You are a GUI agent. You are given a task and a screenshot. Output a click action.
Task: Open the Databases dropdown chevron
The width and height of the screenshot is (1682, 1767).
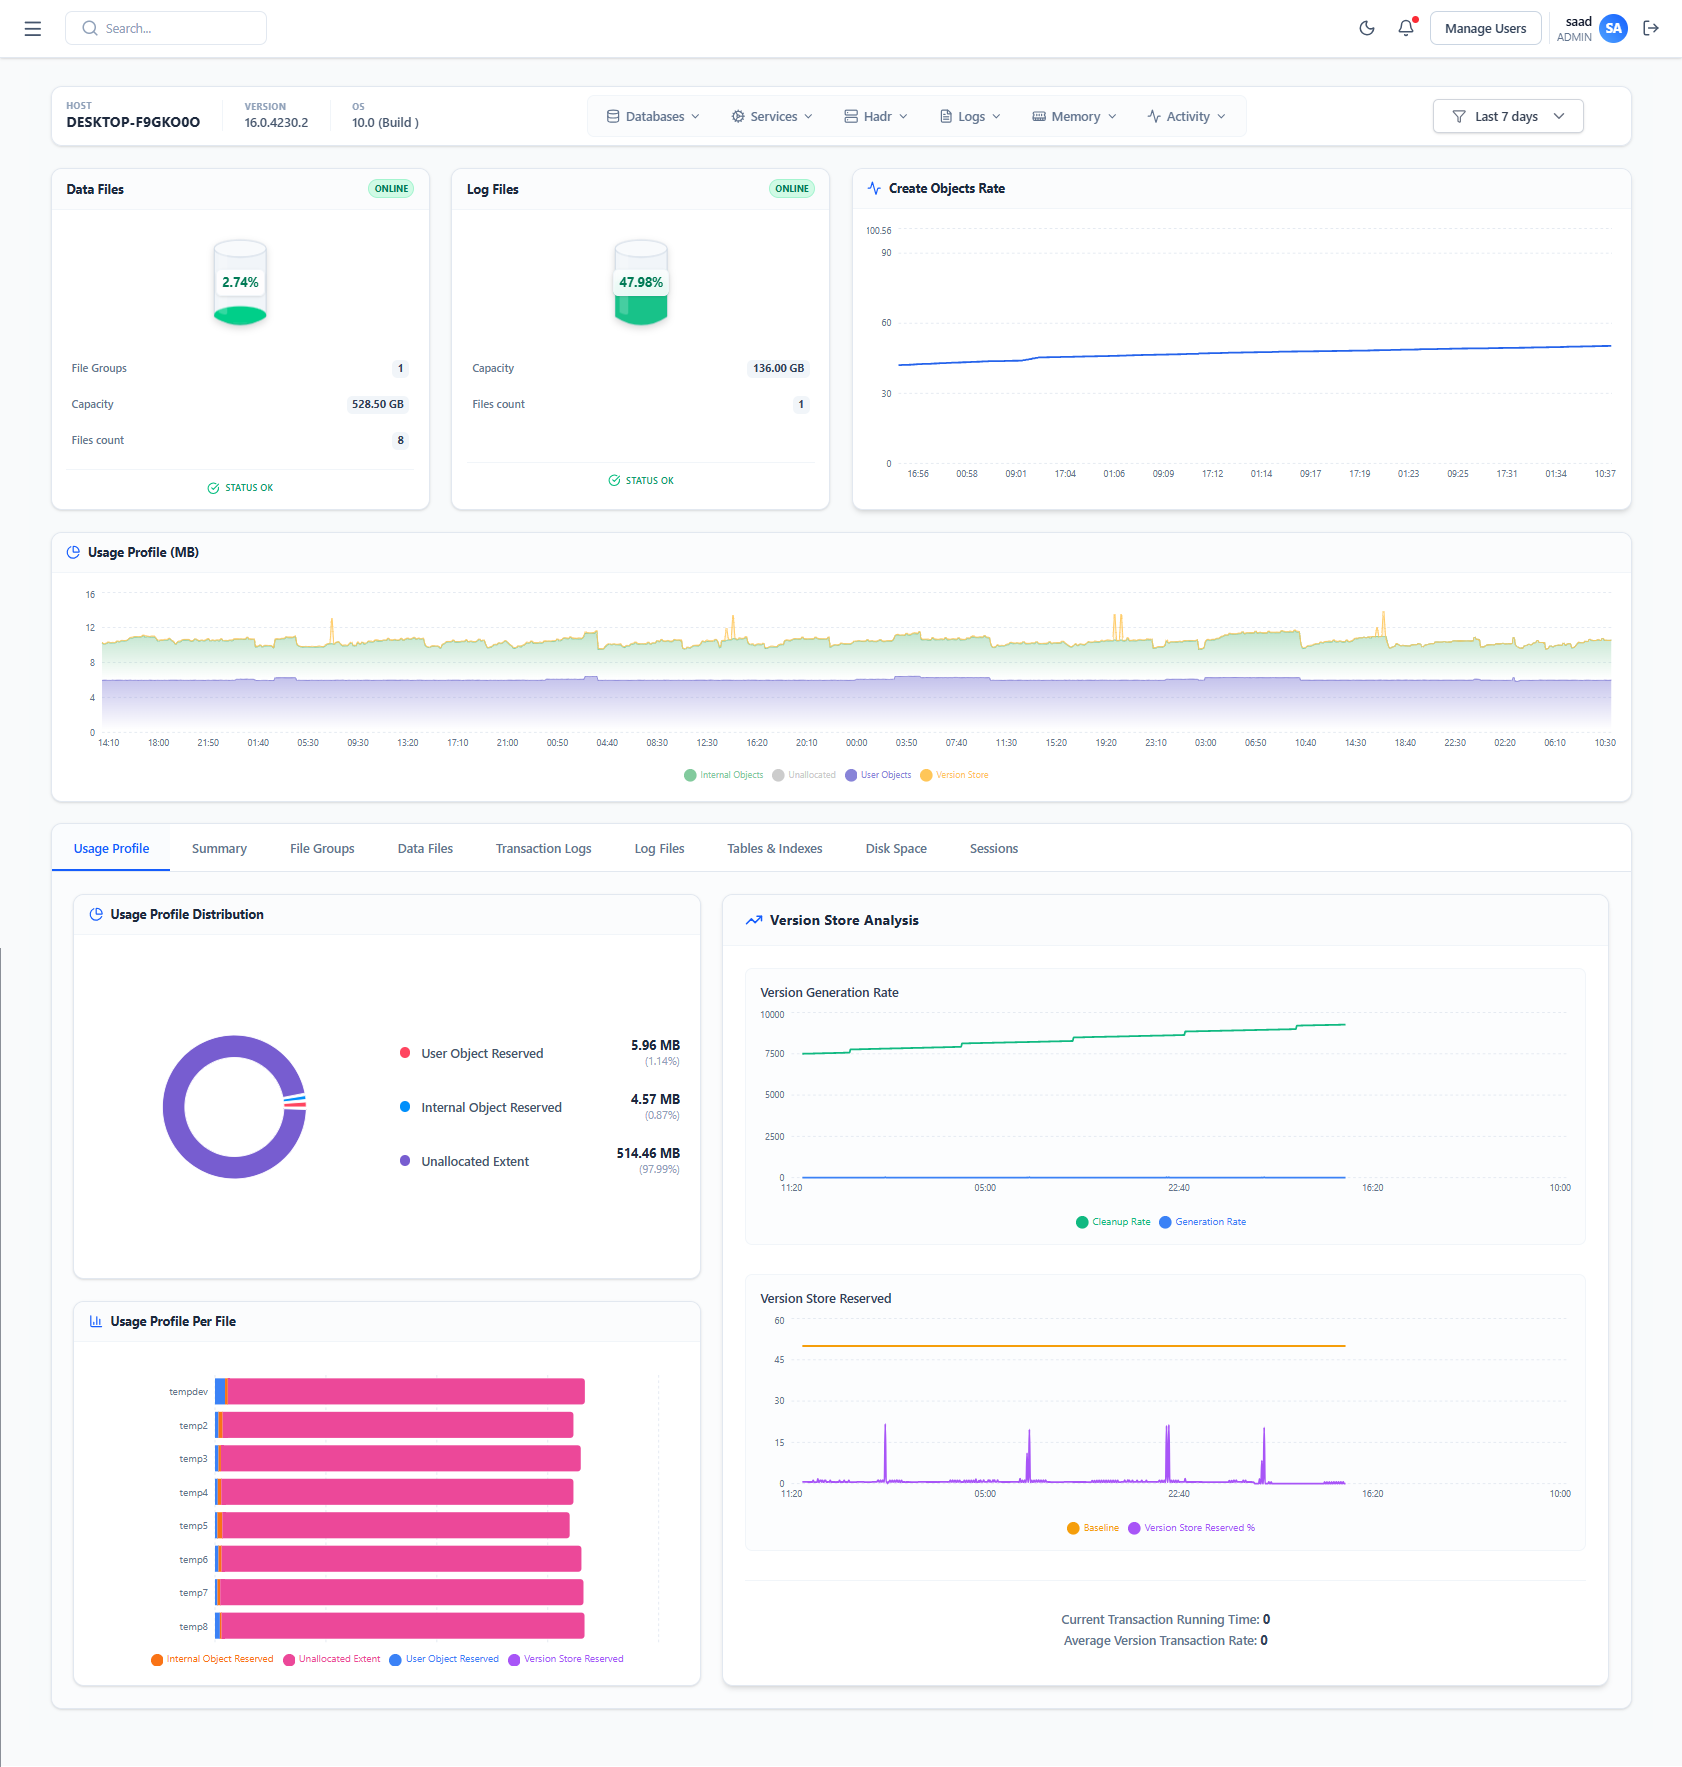point(694,116)
